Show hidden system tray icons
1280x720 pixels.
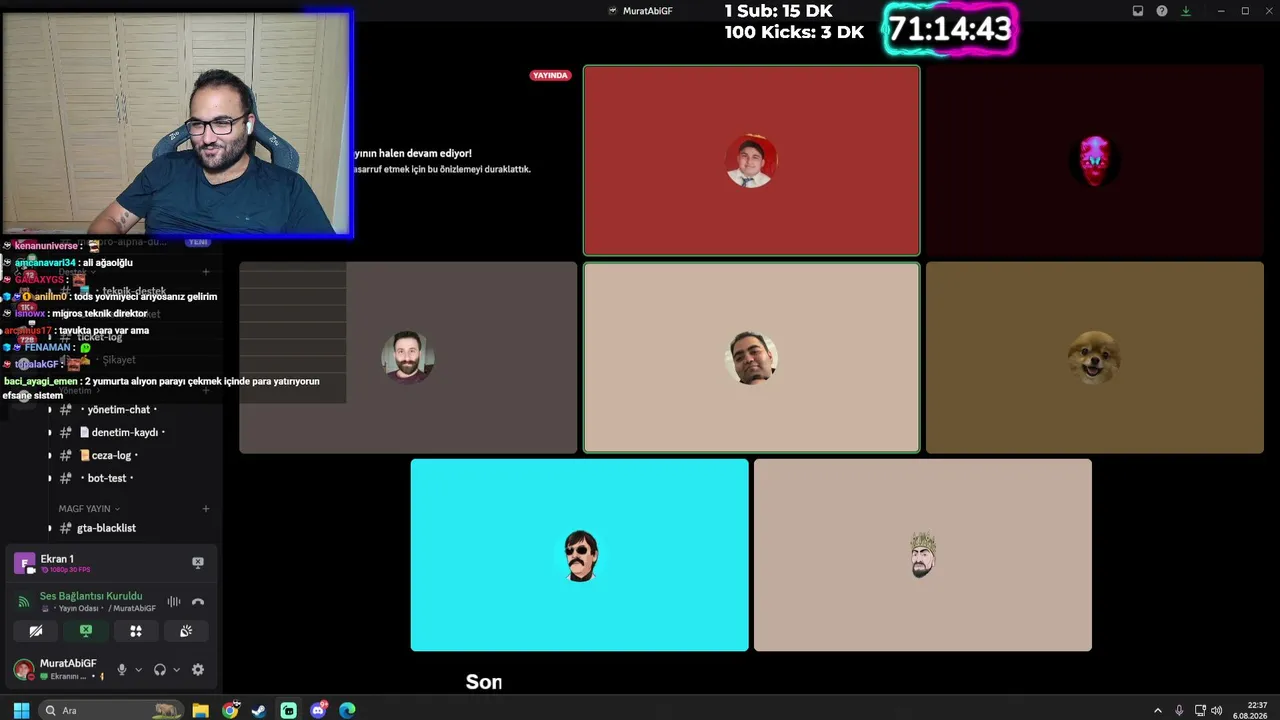(x=1158, y=710)
